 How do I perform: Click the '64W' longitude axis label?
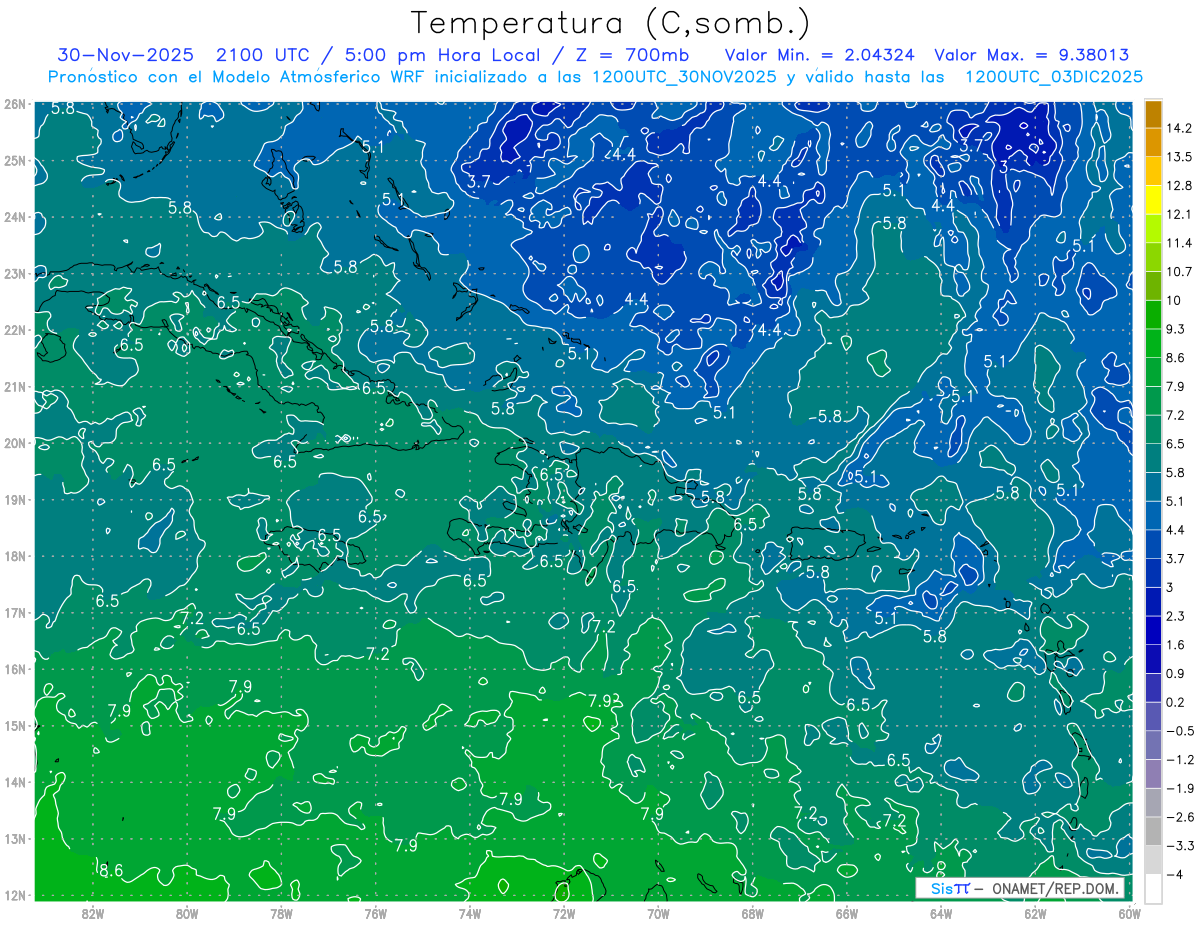941,913
